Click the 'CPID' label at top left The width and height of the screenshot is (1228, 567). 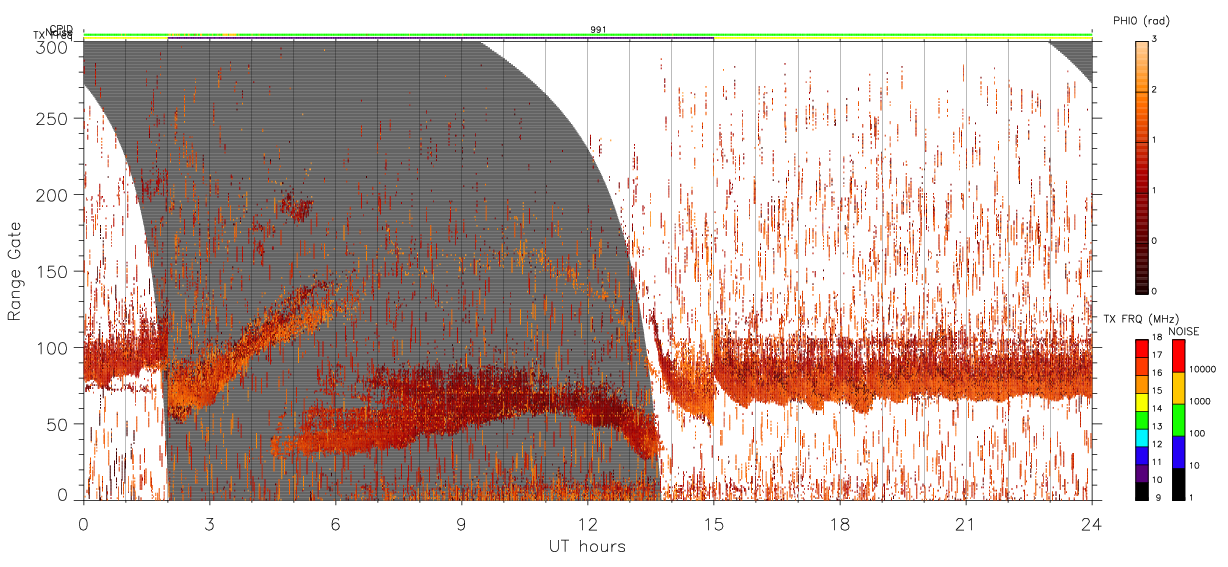tap(61, 29)
